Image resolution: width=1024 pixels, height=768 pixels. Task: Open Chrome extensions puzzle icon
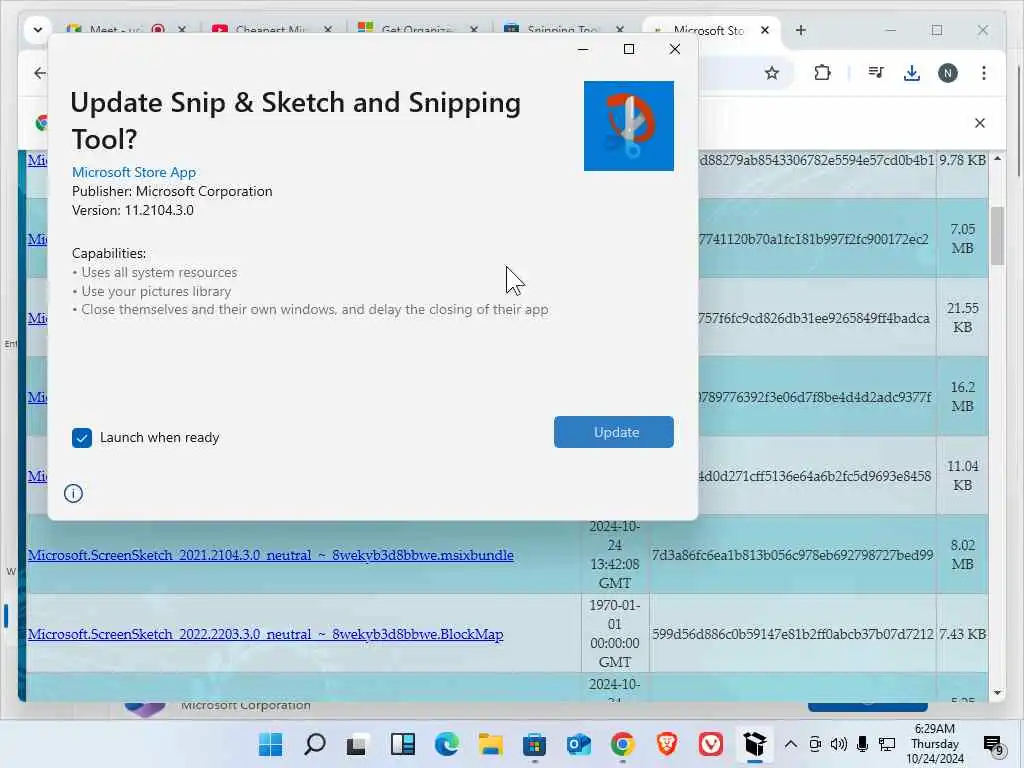click(822, 72)
